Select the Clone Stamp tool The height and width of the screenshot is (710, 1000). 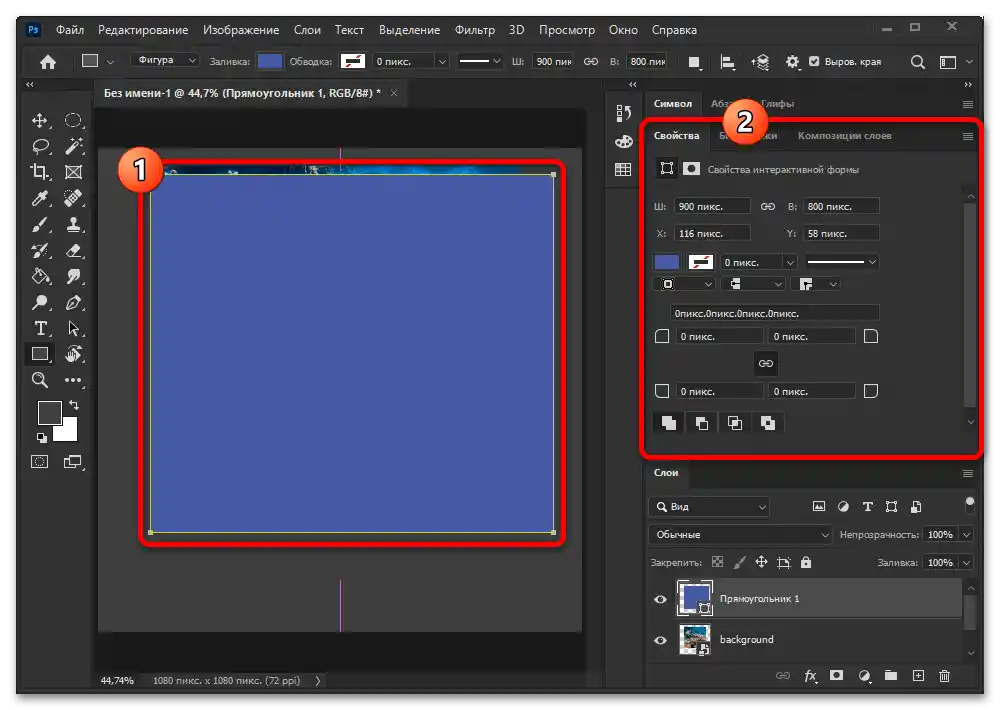pos(73,225)
